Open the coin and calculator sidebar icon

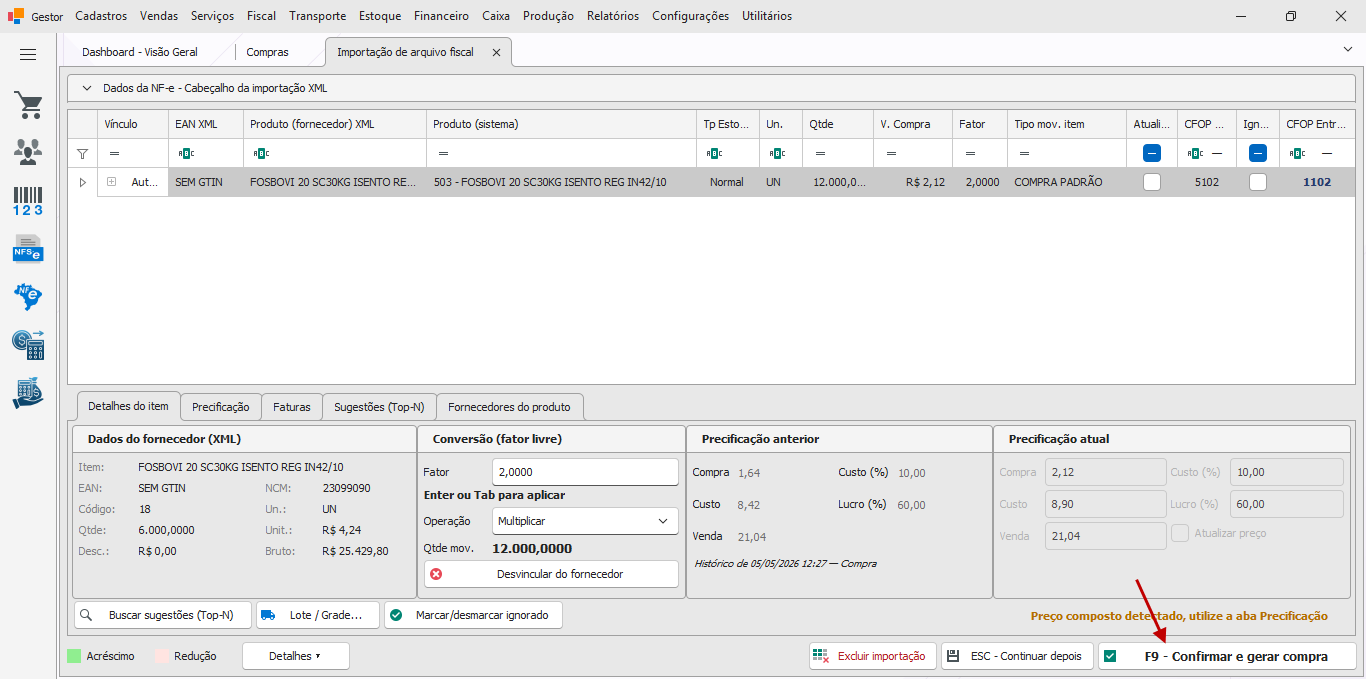pyautogui.click(x=28, y=345)
